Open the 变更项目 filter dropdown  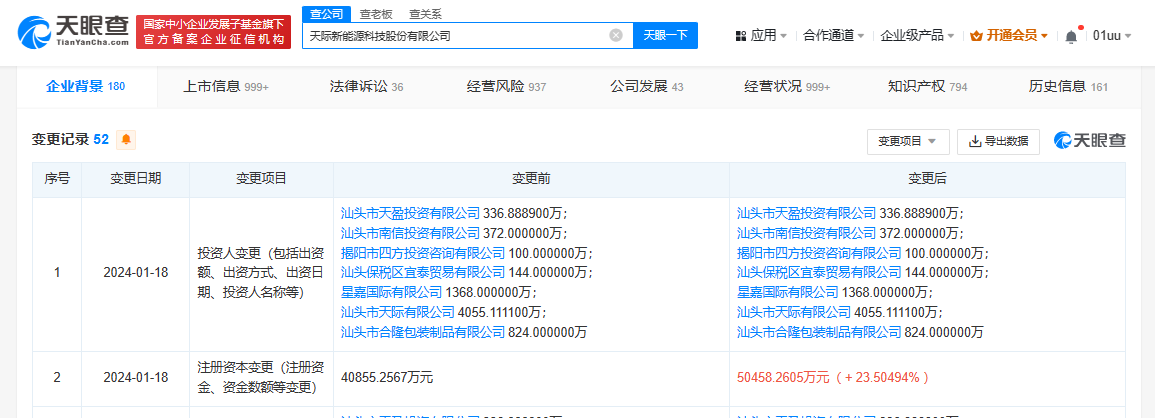[908, 142]
